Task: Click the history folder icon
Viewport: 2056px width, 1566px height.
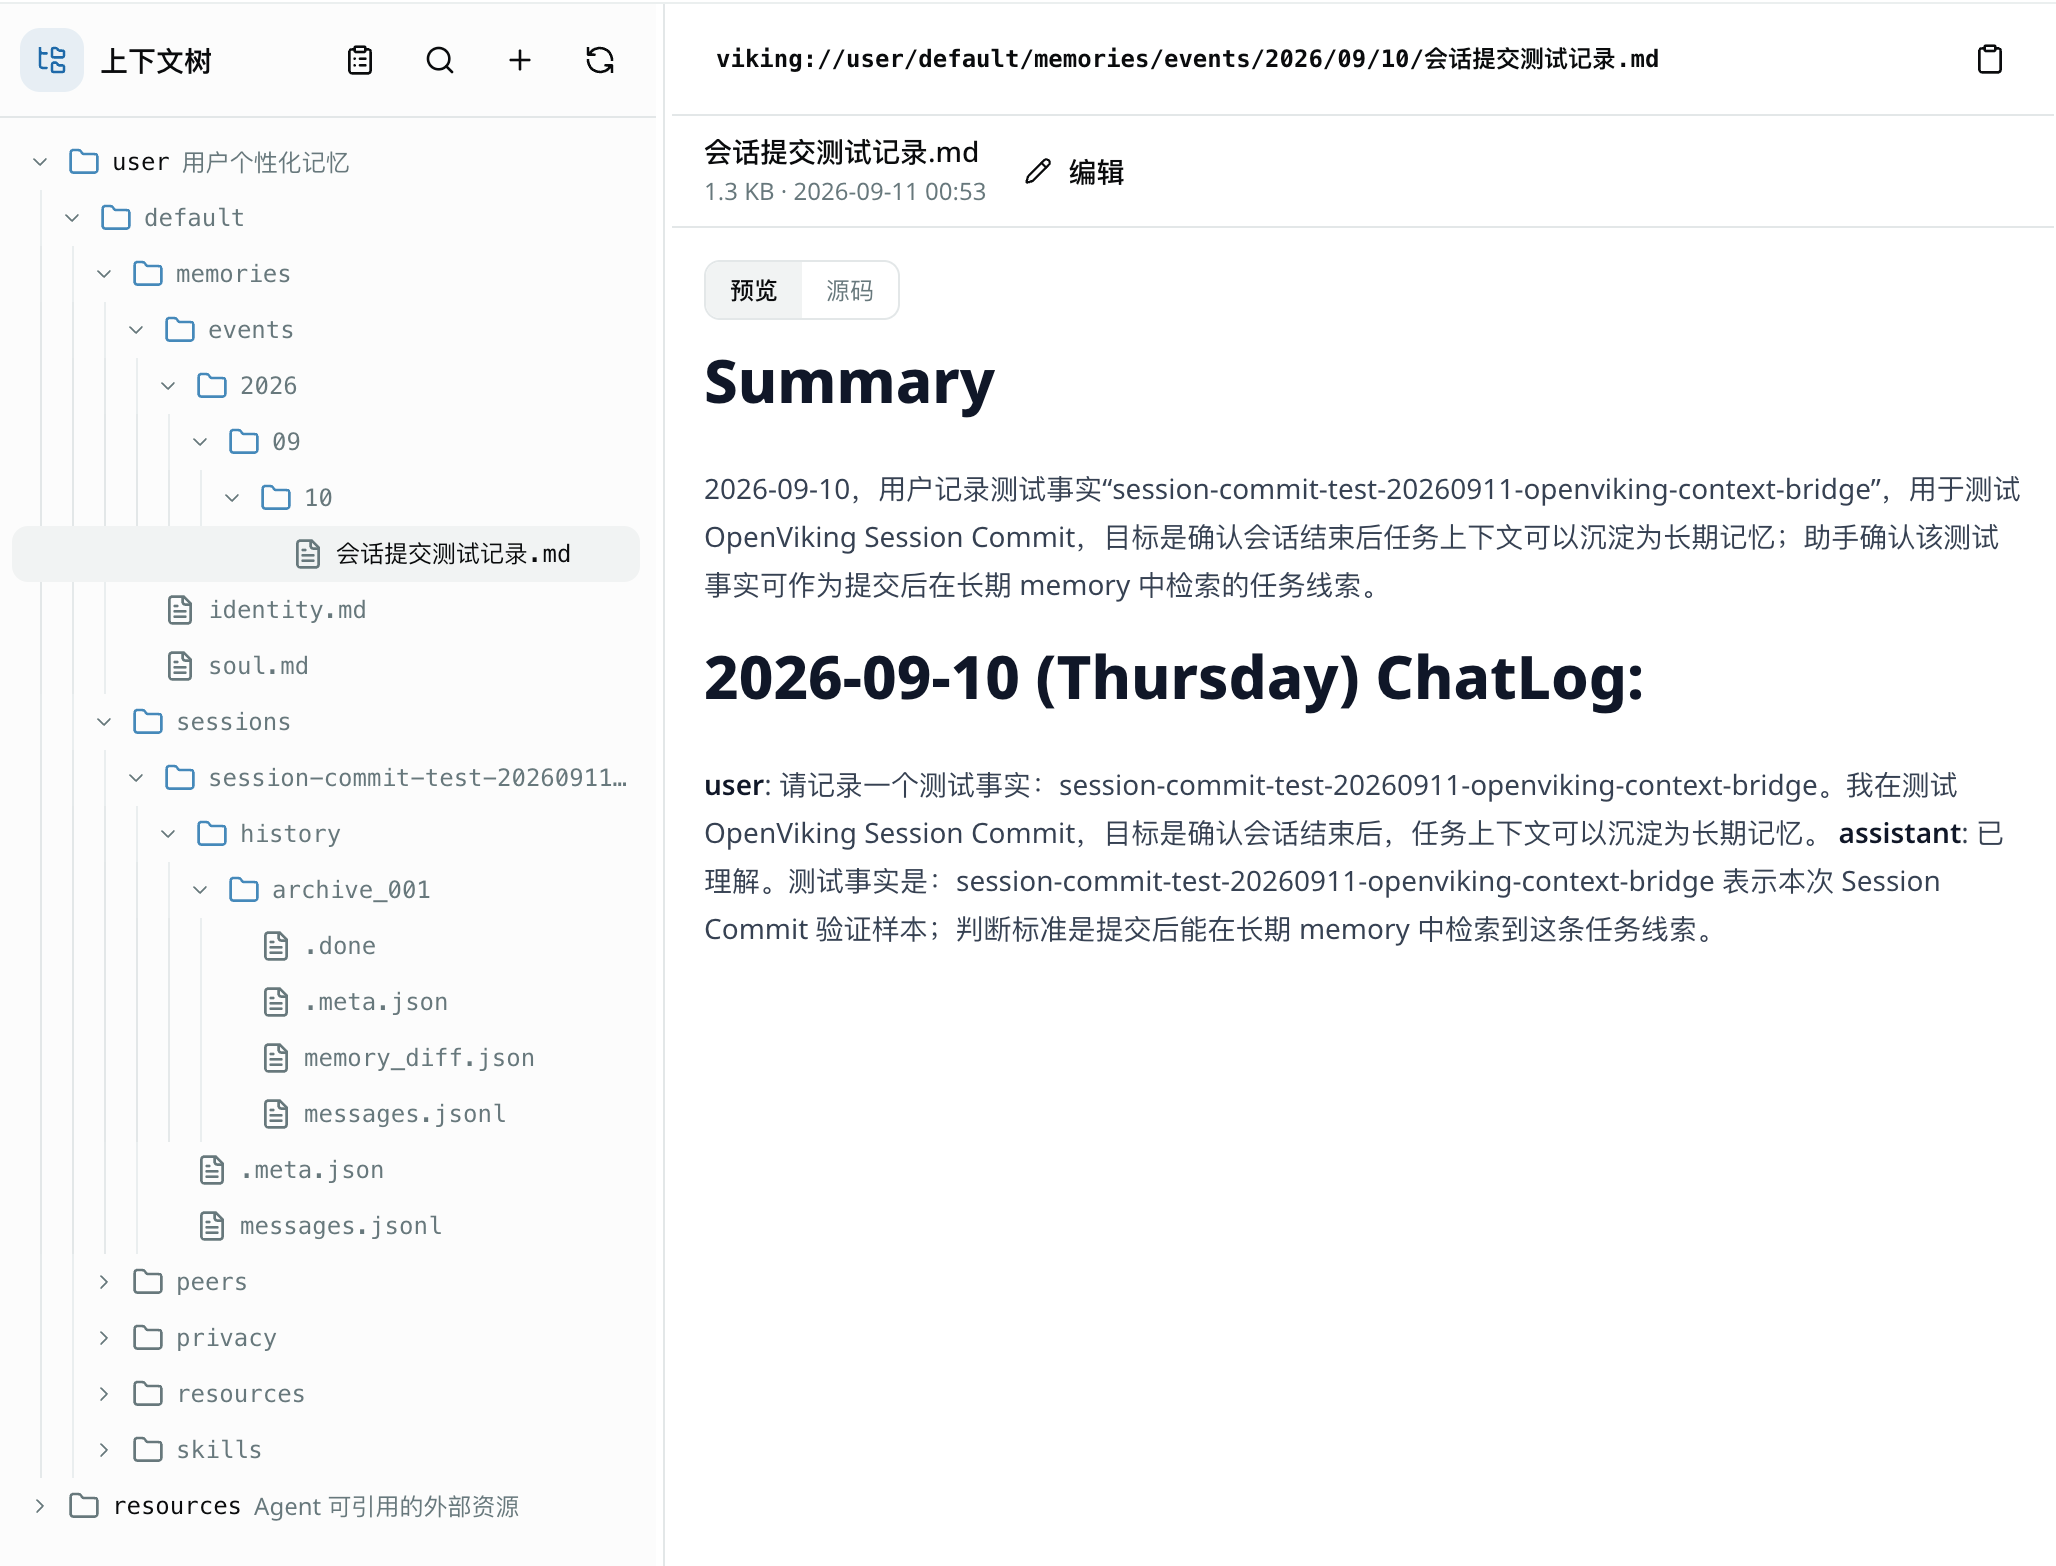Action: (212, 833)
